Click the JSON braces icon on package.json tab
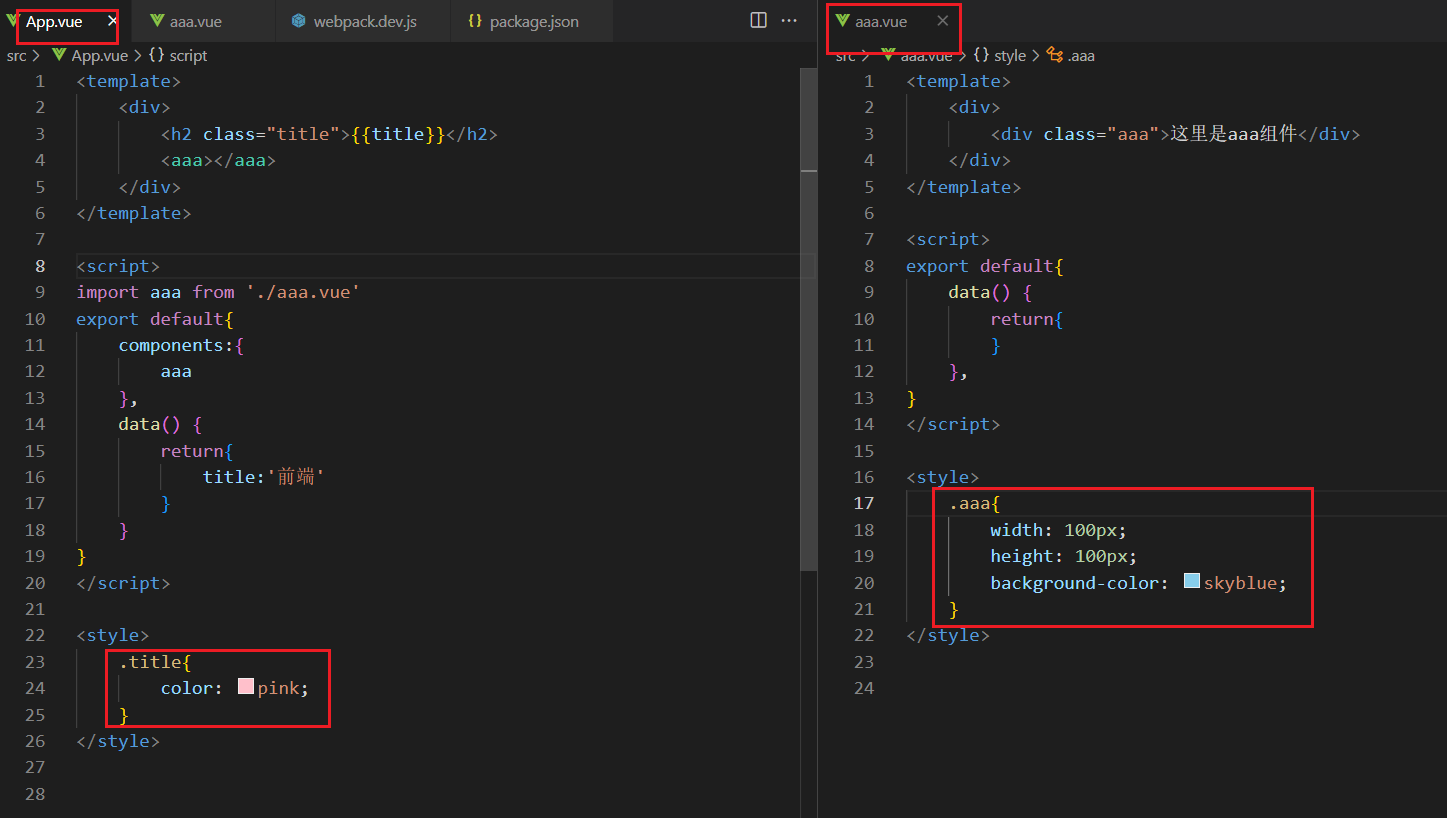Screen dimensions: 1447x818 [x=475, y=21]
